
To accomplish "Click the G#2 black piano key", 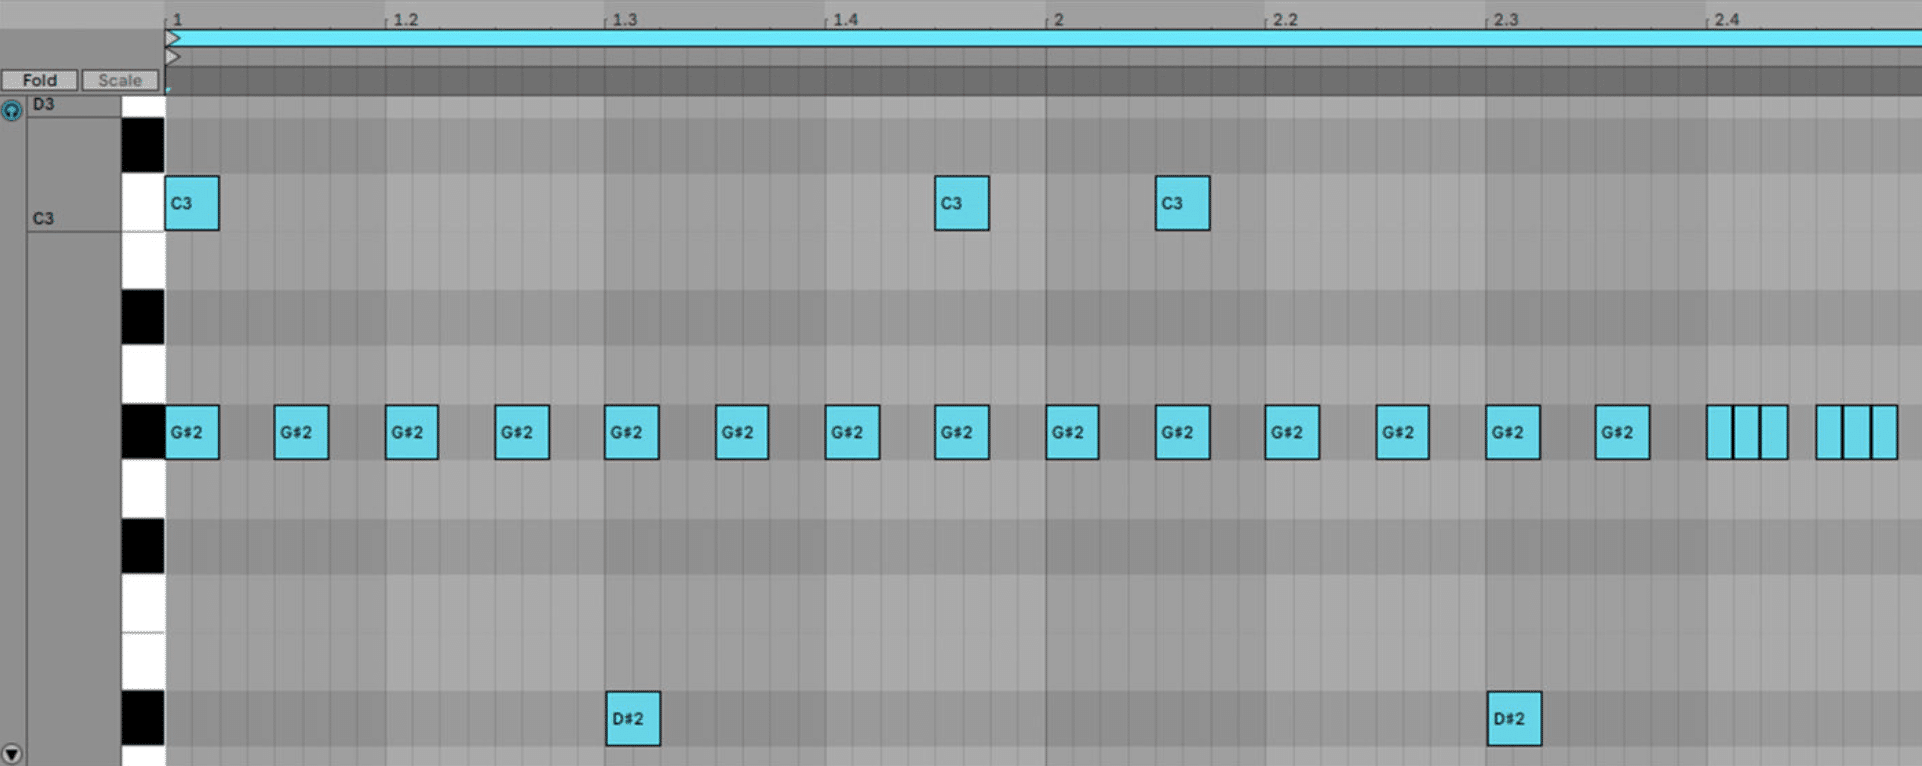I will (x=143, y=432).
